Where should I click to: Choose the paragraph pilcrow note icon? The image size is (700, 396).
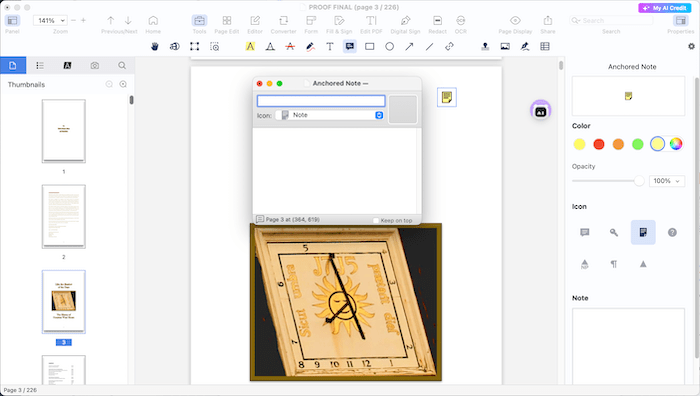pos(614,264)
